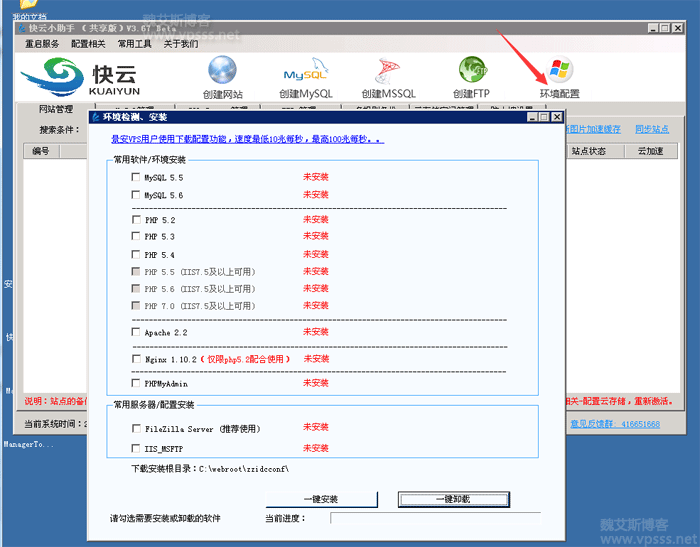Open the 创建MySQL dolphin icon
This screenshot has height=547, width=700.
click(x=304, y=72)
